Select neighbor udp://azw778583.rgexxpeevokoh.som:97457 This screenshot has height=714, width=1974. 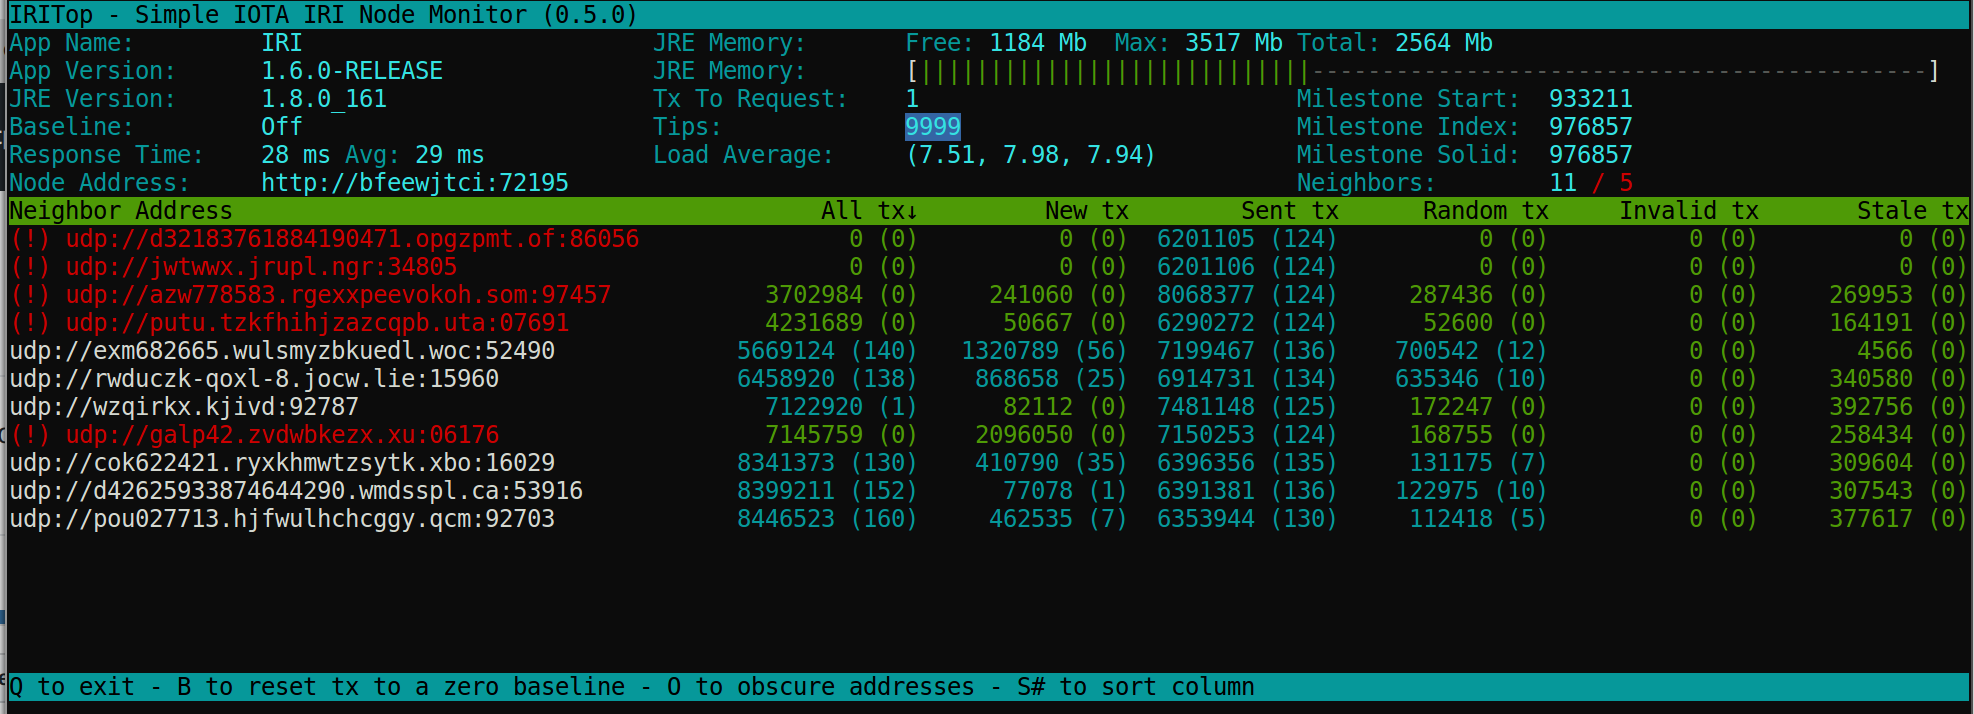pyautogui.click(x=310, y=295)
